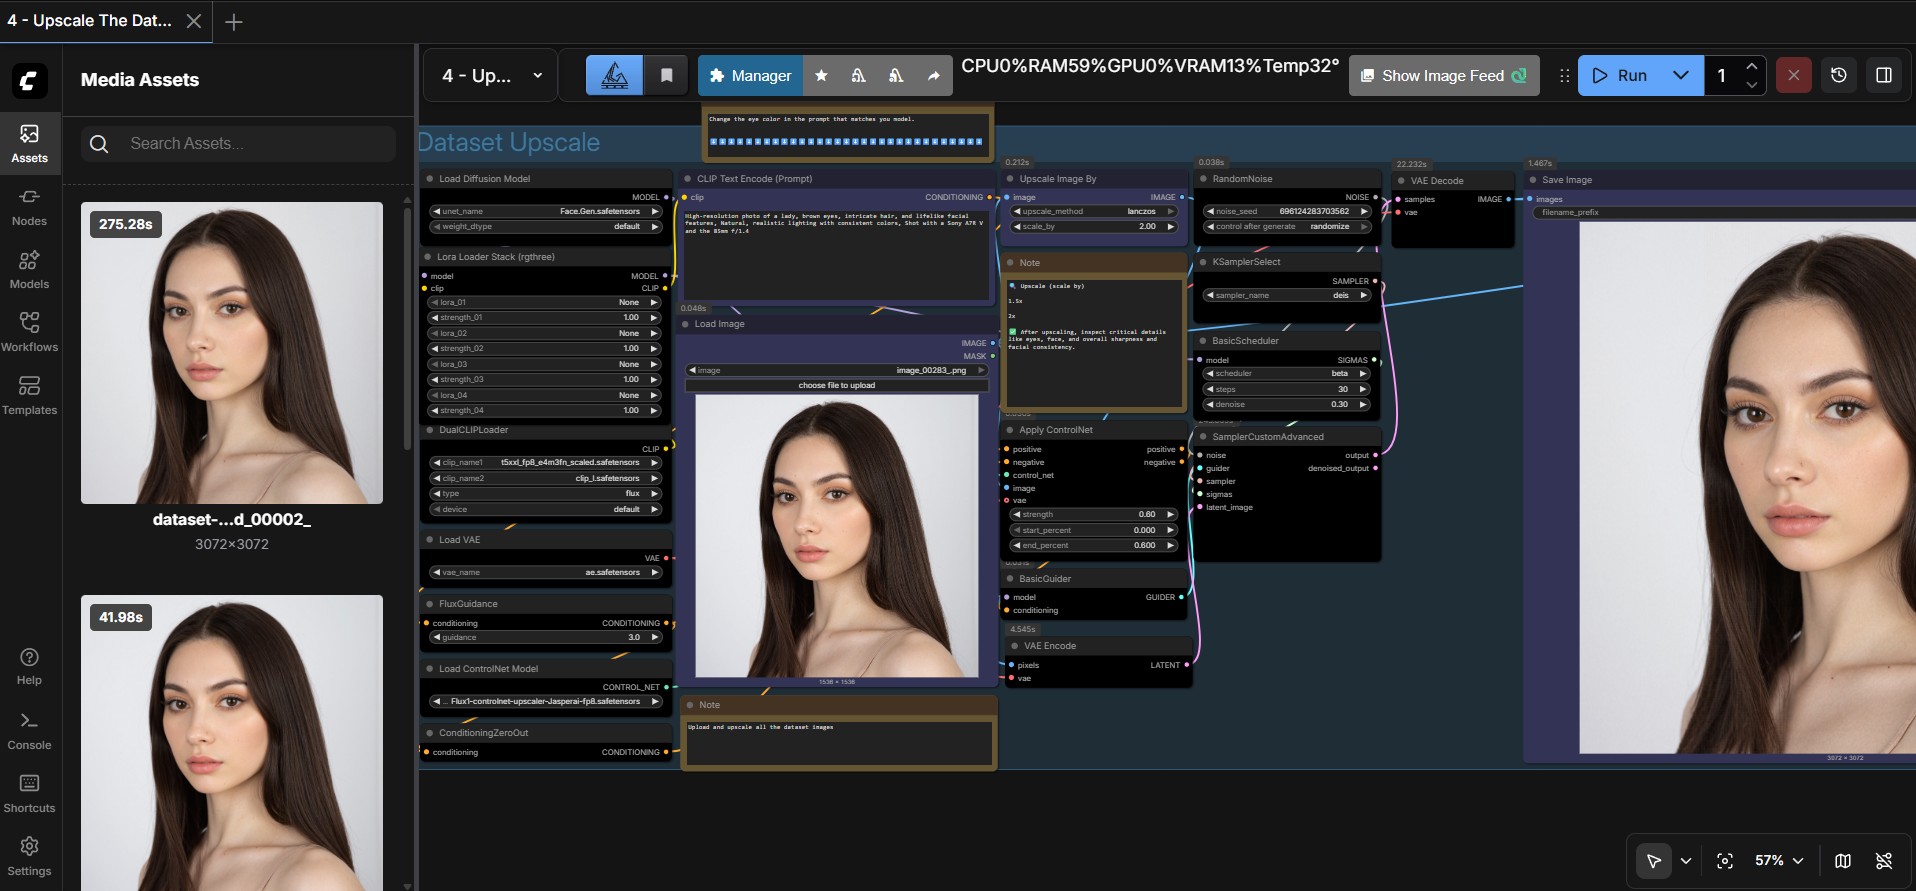Viewport: 1916px width, 891px height.
Task: Collapse the VAE Decode node via its dot
Action: coord(1400,181)
